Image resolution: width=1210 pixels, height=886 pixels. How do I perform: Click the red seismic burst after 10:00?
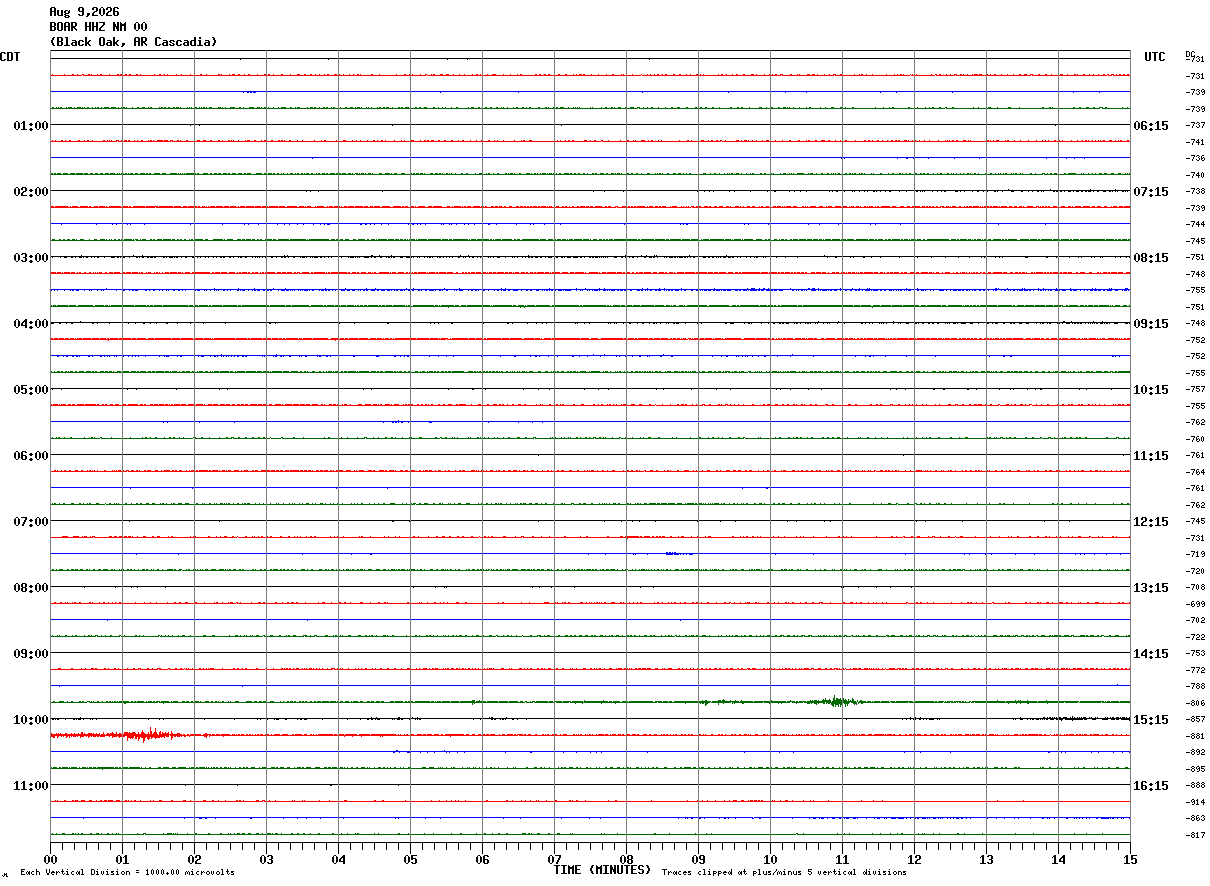point(146,735)
